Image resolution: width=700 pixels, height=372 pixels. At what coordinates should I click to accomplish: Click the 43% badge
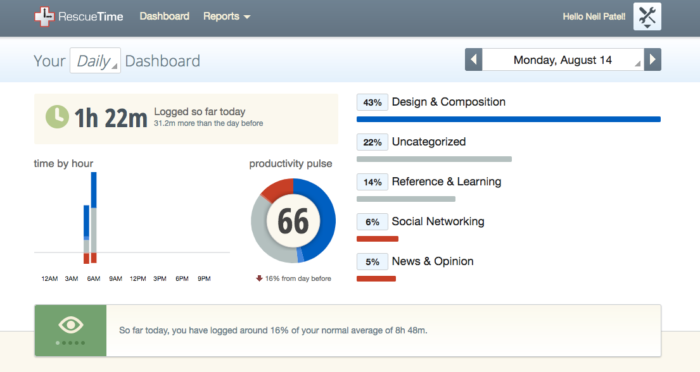[x=372, y=102]
